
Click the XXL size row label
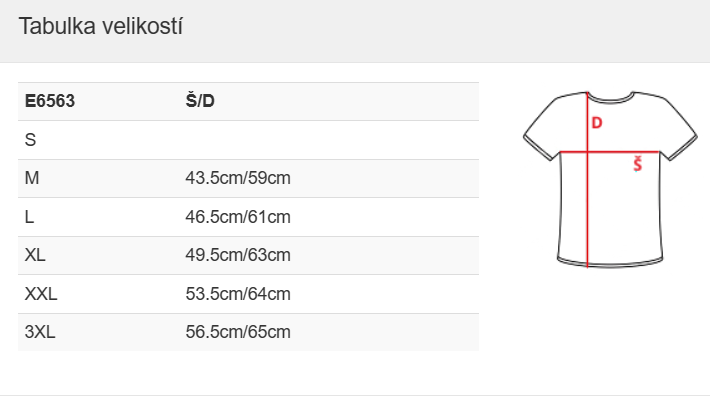pyautogui.click(x=41, y=294)
